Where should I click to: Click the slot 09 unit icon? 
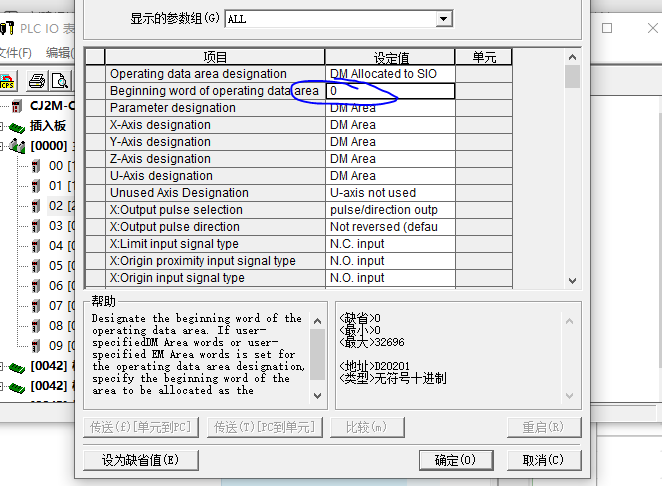pyautogui.click(x=36, y=345)
